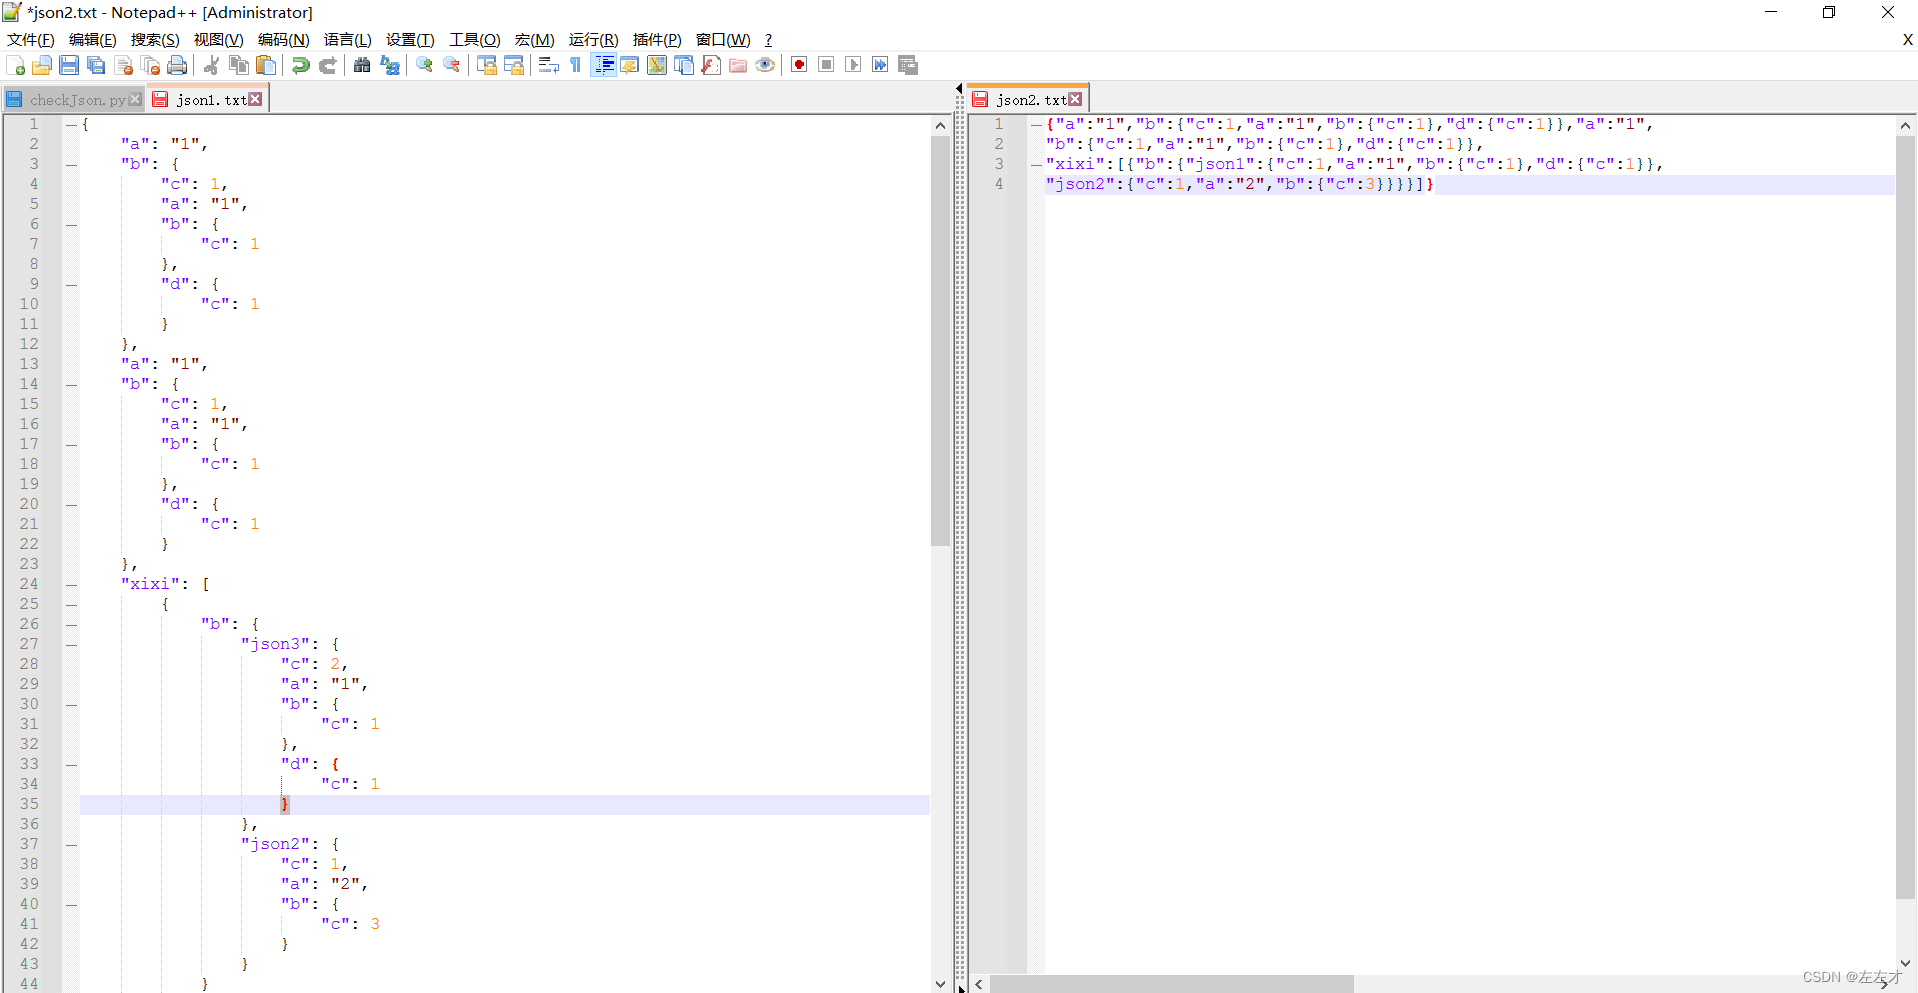
Task: Toggle monitoring eye icon
Action: (765, 65)
